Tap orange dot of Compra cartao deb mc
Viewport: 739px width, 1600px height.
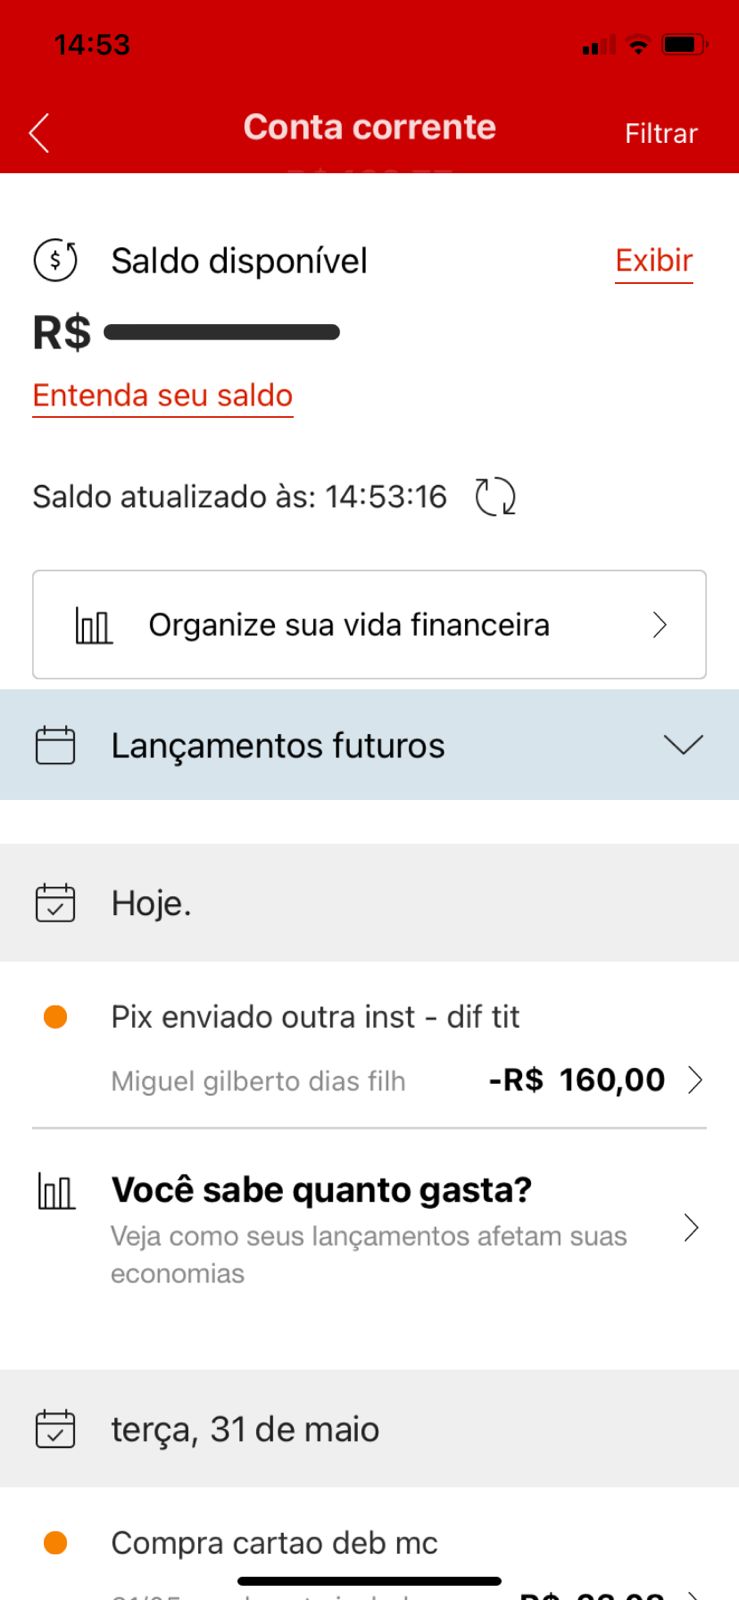coord(56,1543)
